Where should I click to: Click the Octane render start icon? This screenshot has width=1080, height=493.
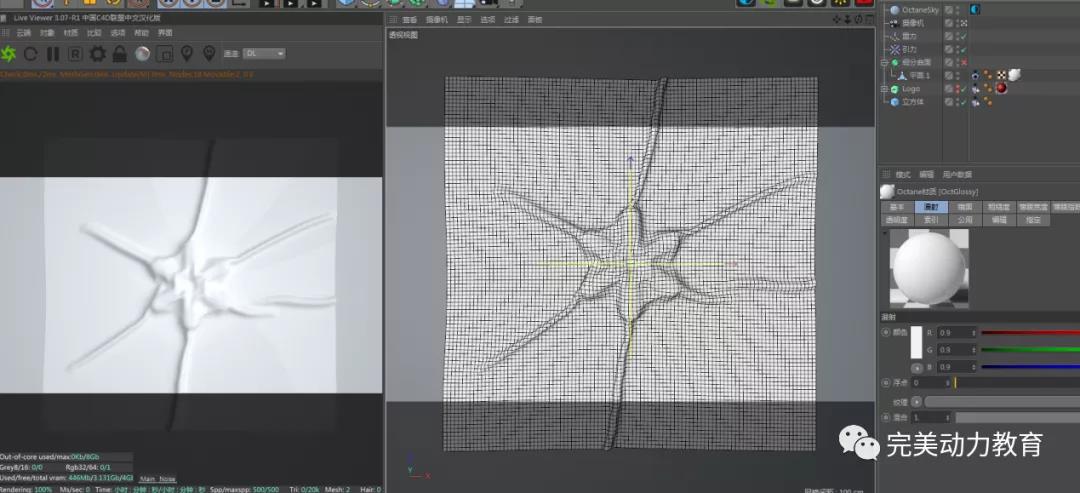click(9, 53)
